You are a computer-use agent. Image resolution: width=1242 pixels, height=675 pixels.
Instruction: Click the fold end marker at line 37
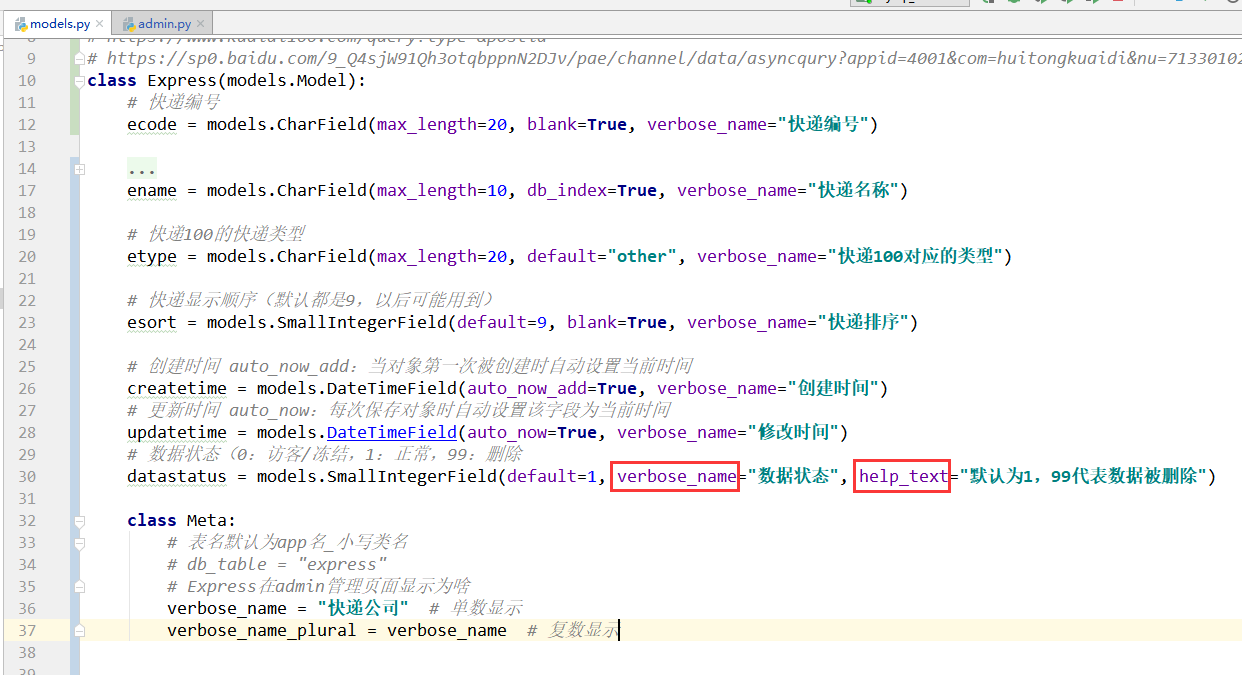point(79,630)
